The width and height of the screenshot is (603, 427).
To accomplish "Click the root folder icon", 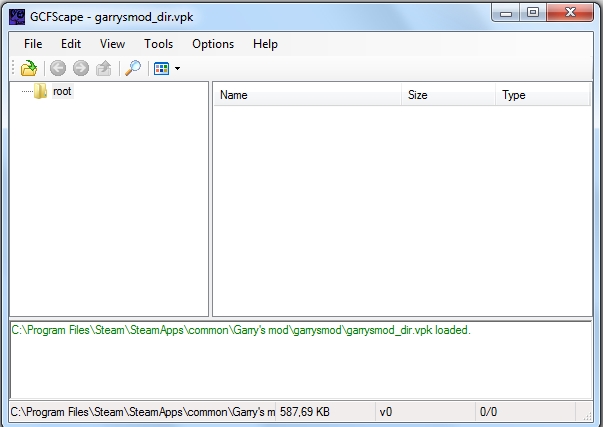I will pyautogui.click(x=40, y=92).
